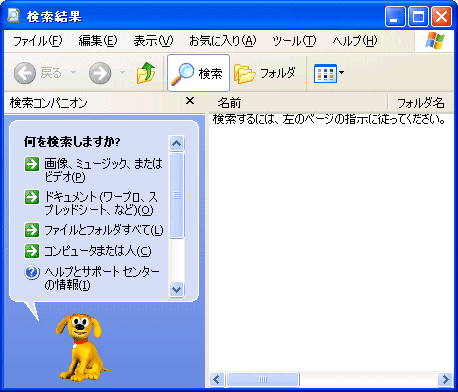Viewport: 458px width, 392px height.
Task: Click the help question mark icon
Action: [32, 272]
